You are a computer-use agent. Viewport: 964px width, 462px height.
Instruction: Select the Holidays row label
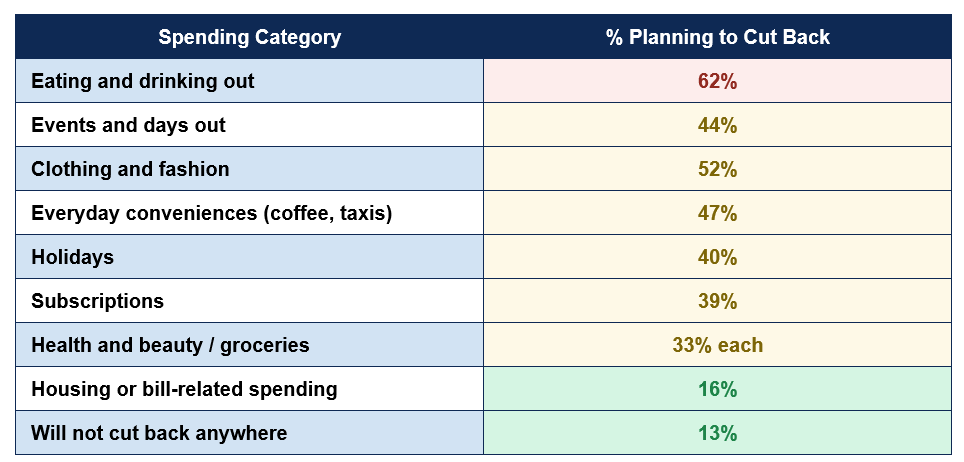(x=250, y=257)
